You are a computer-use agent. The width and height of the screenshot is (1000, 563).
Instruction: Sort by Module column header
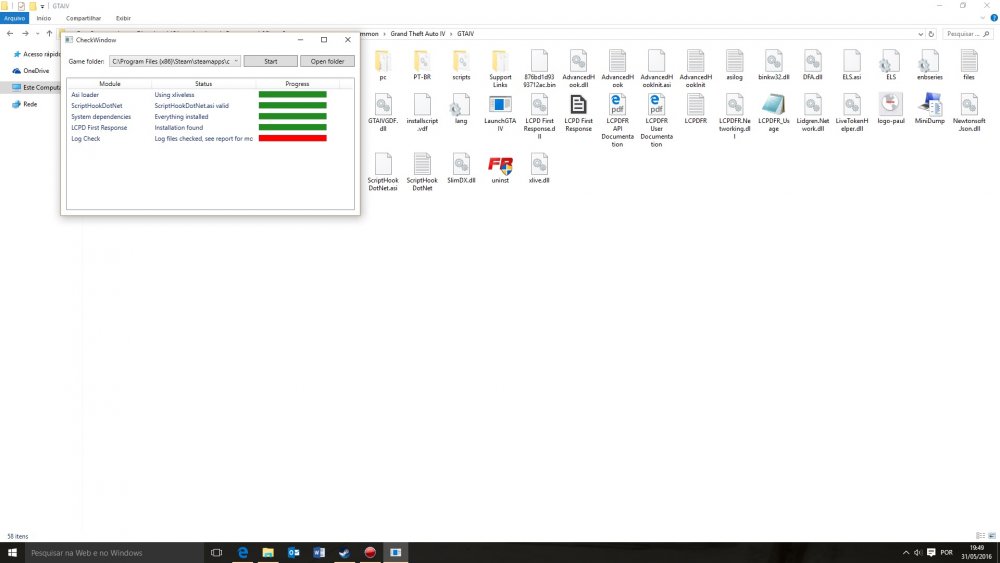pos(109,84)
